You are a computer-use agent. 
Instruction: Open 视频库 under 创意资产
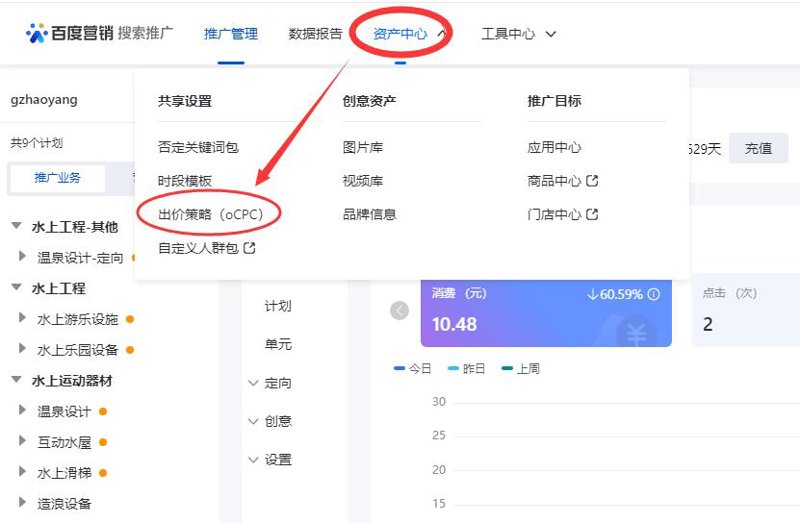pos(363,181)
